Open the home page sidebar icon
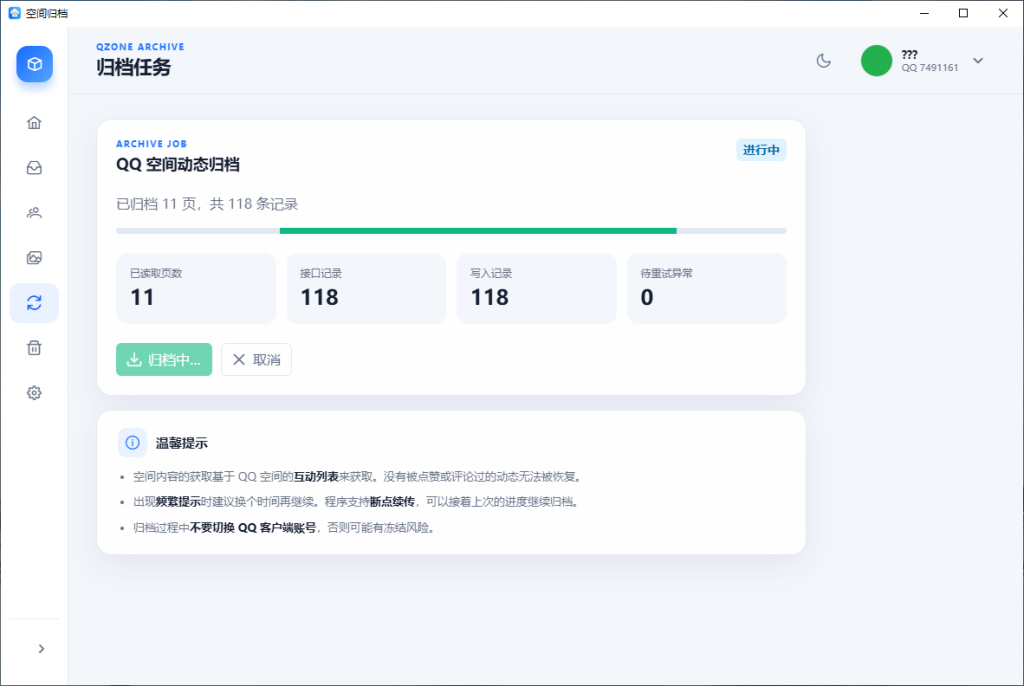This screenshot has height=686, width=1024. tap(34, 123)
